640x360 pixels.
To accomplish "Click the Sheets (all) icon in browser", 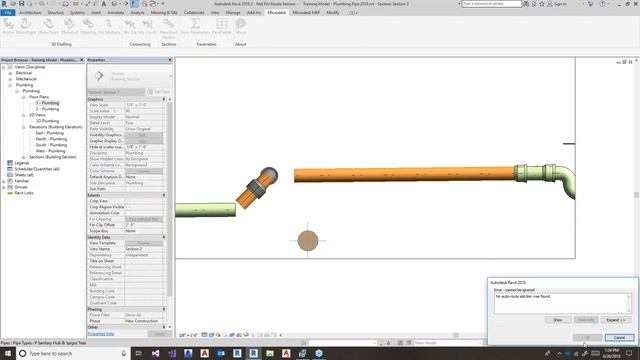I will coord(10,175).
